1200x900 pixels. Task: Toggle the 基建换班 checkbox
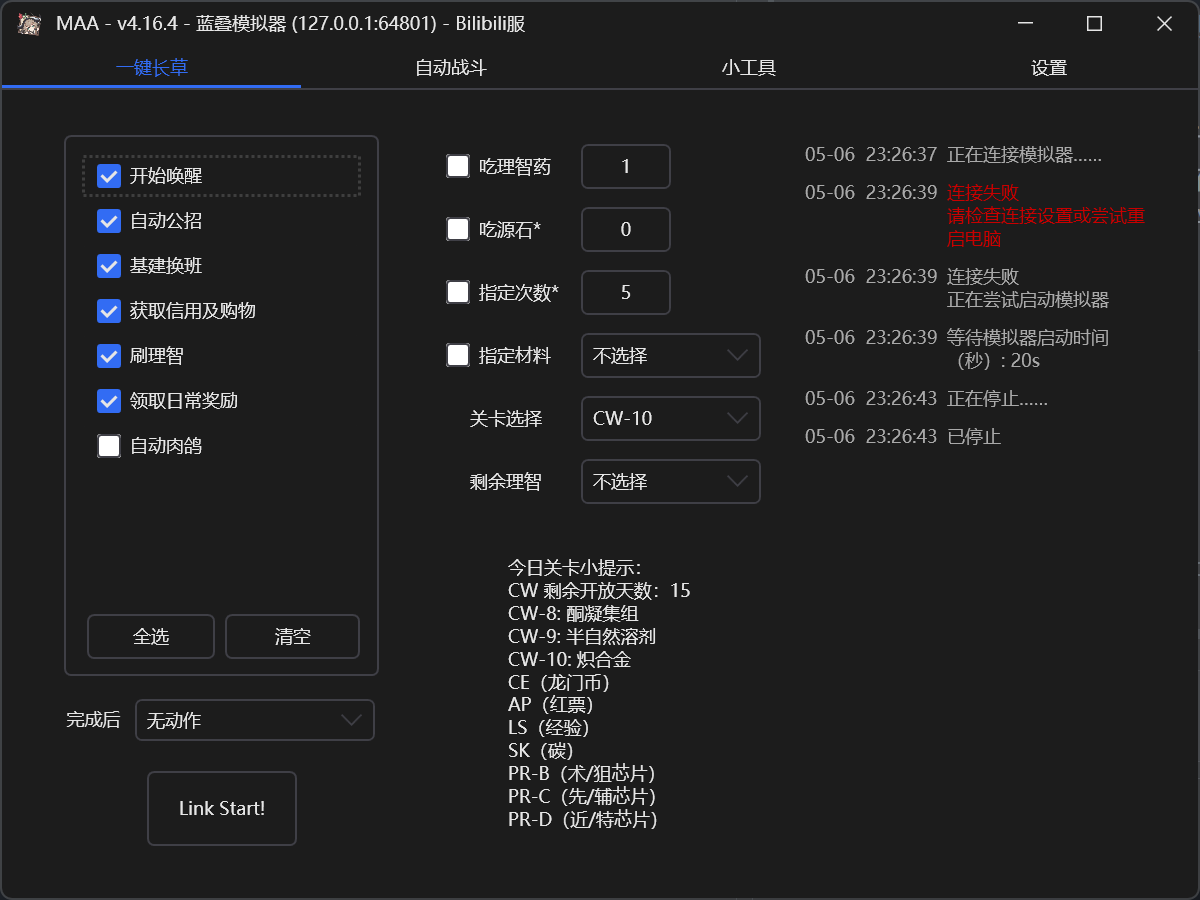[x=108, y=266]
